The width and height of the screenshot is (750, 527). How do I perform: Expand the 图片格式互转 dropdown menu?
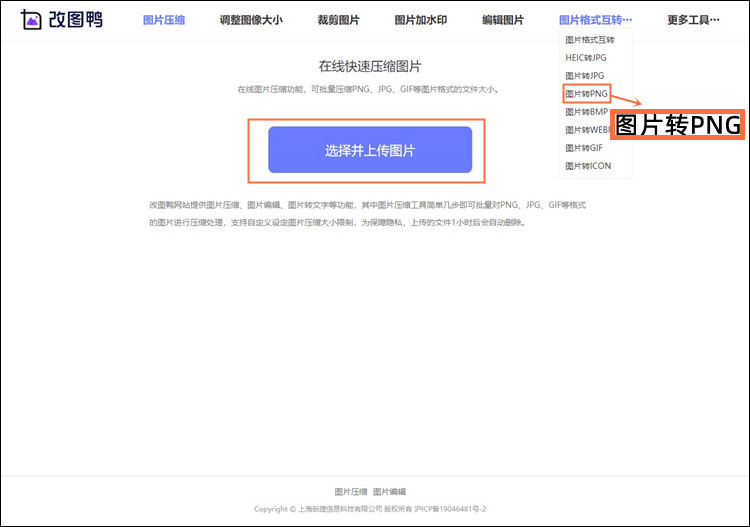[596, 20]
